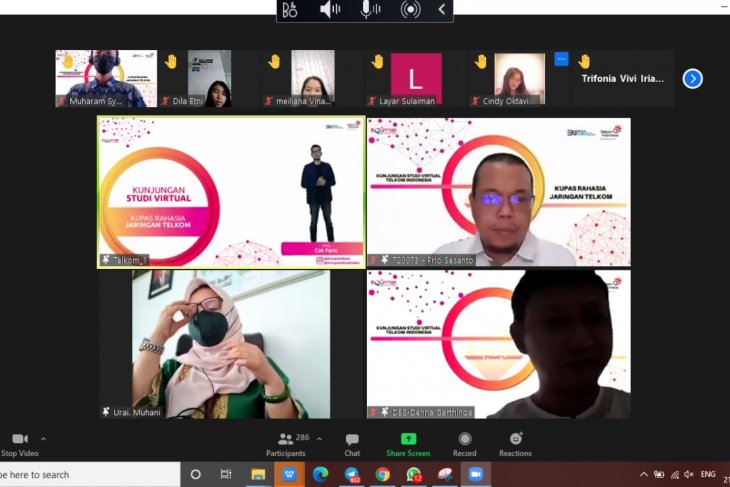Click the green Share Screen button
Viewport: 730px width, 487px height.
click(x=408, y=445)
